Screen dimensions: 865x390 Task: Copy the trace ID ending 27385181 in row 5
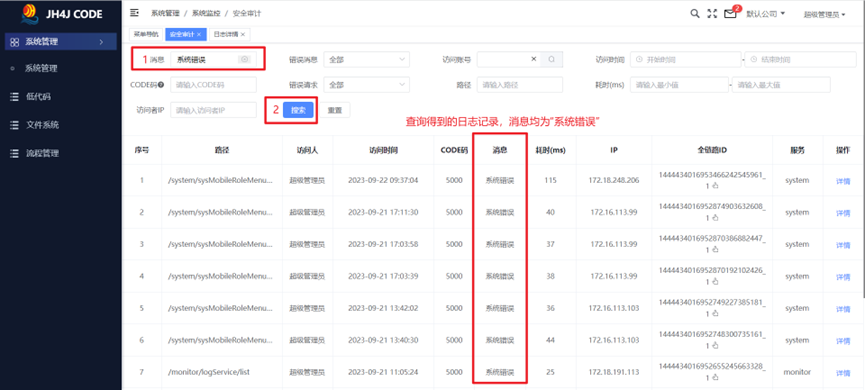[x=716, y=314]
